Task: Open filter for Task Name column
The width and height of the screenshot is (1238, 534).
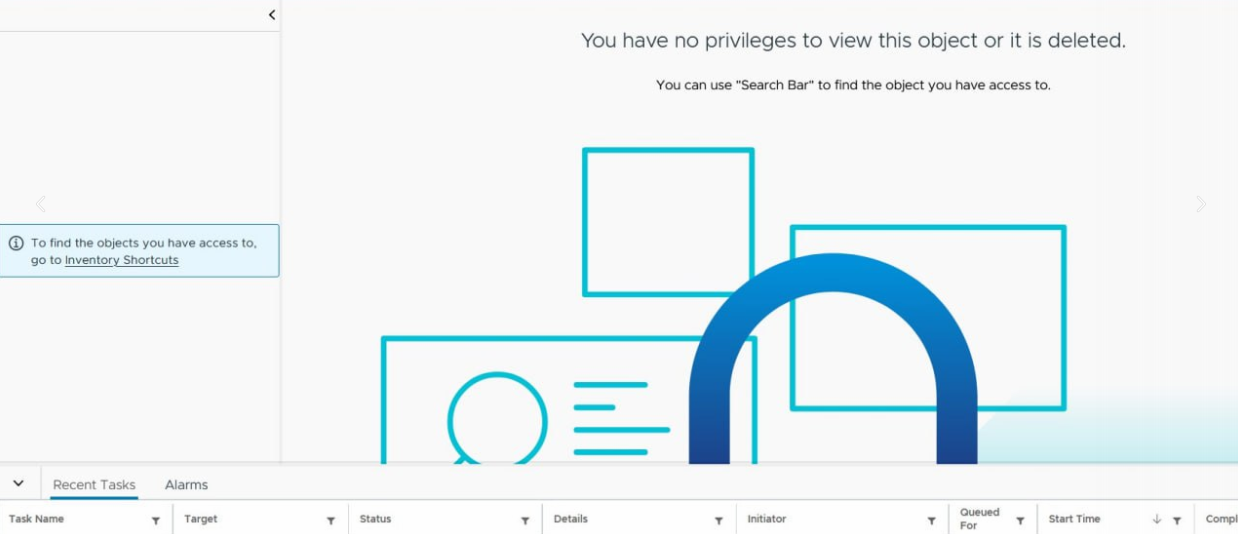Action: pyautogui.click(x=156, y=520)
